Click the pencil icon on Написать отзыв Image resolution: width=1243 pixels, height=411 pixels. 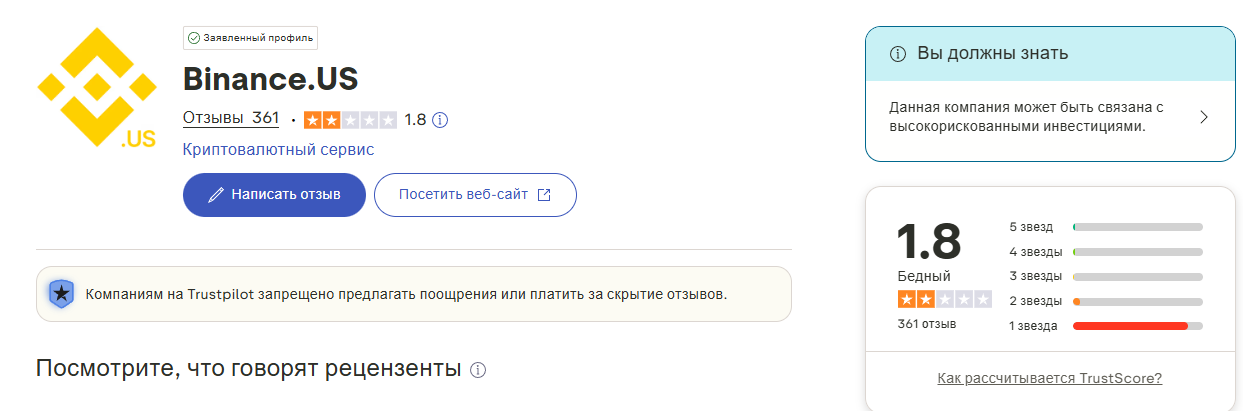tap(215, 195)
